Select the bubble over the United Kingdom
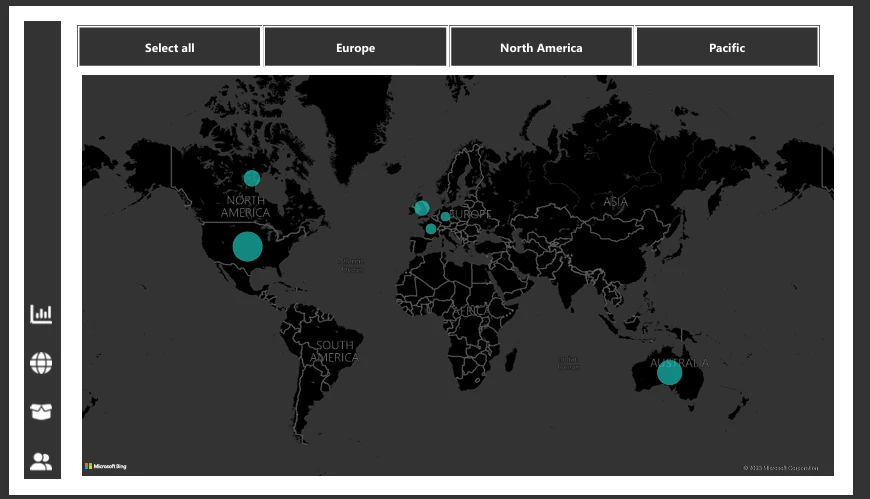The width and height of the screenshot is (870, 499). pos(422,208)
